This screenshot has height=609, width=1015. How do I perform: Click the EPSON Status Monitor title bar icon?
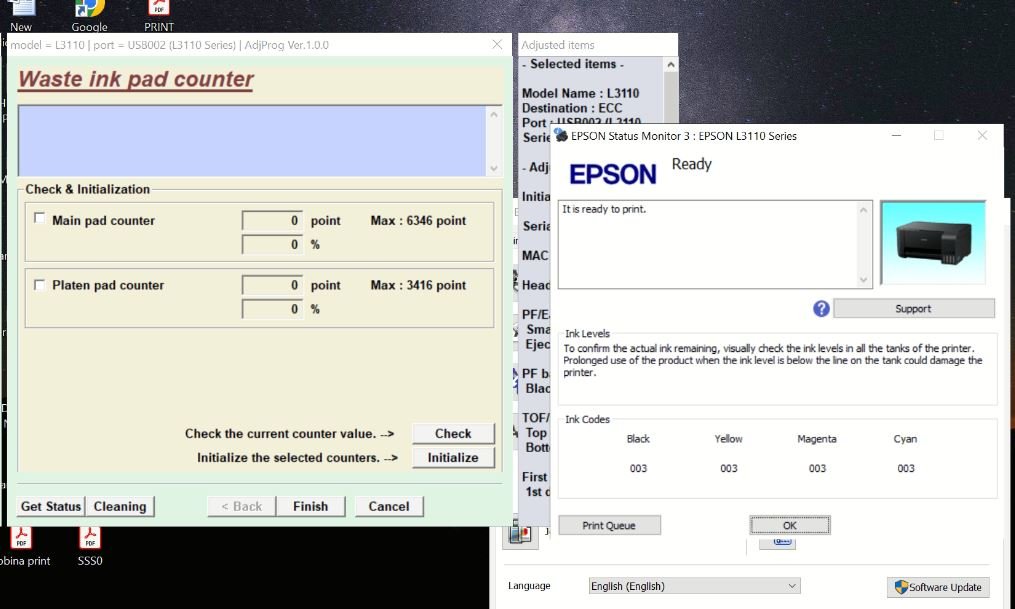pyautogui.click(x=561, y=135)
